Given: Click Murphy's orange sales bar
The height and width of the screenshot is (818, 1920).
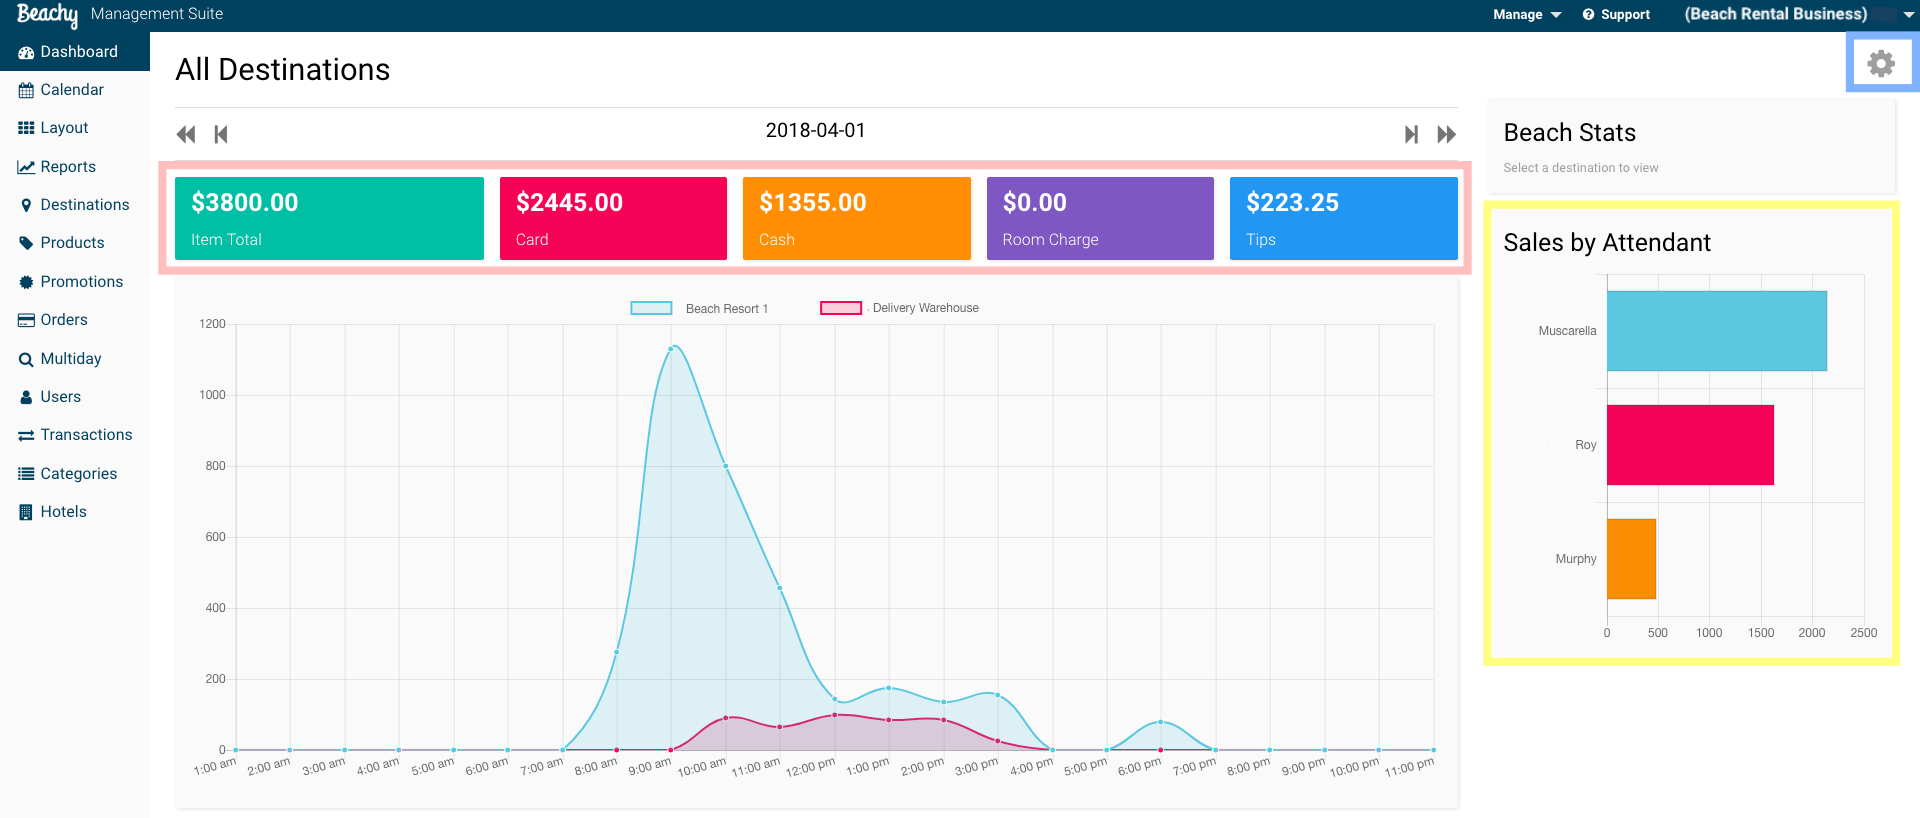Looking at the screenshot, I should point(1632,559).
